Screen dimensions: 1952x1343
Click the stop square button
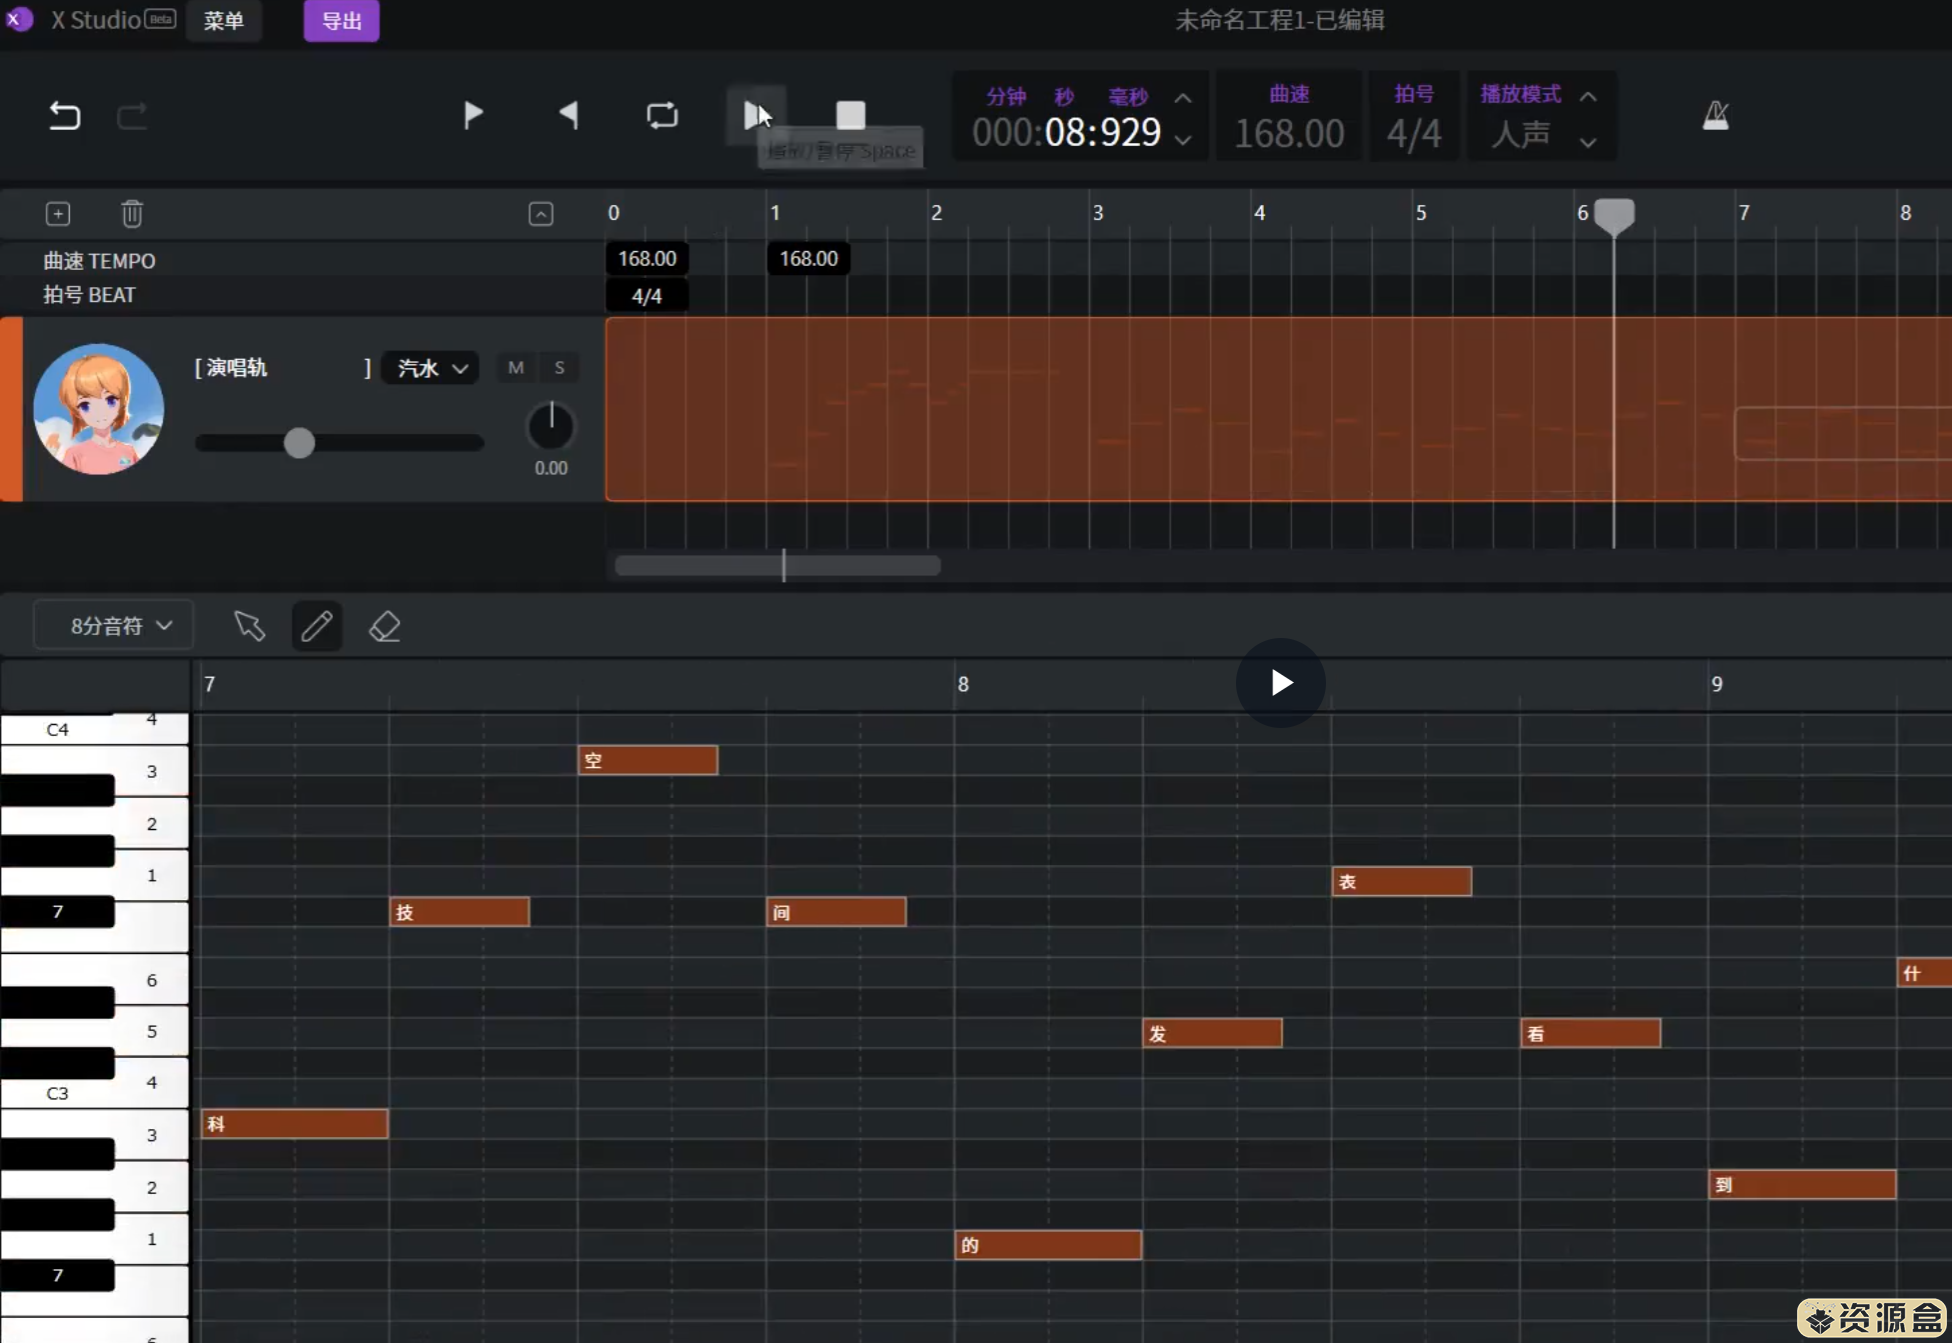pyautogui.click(x=851, y=115)
